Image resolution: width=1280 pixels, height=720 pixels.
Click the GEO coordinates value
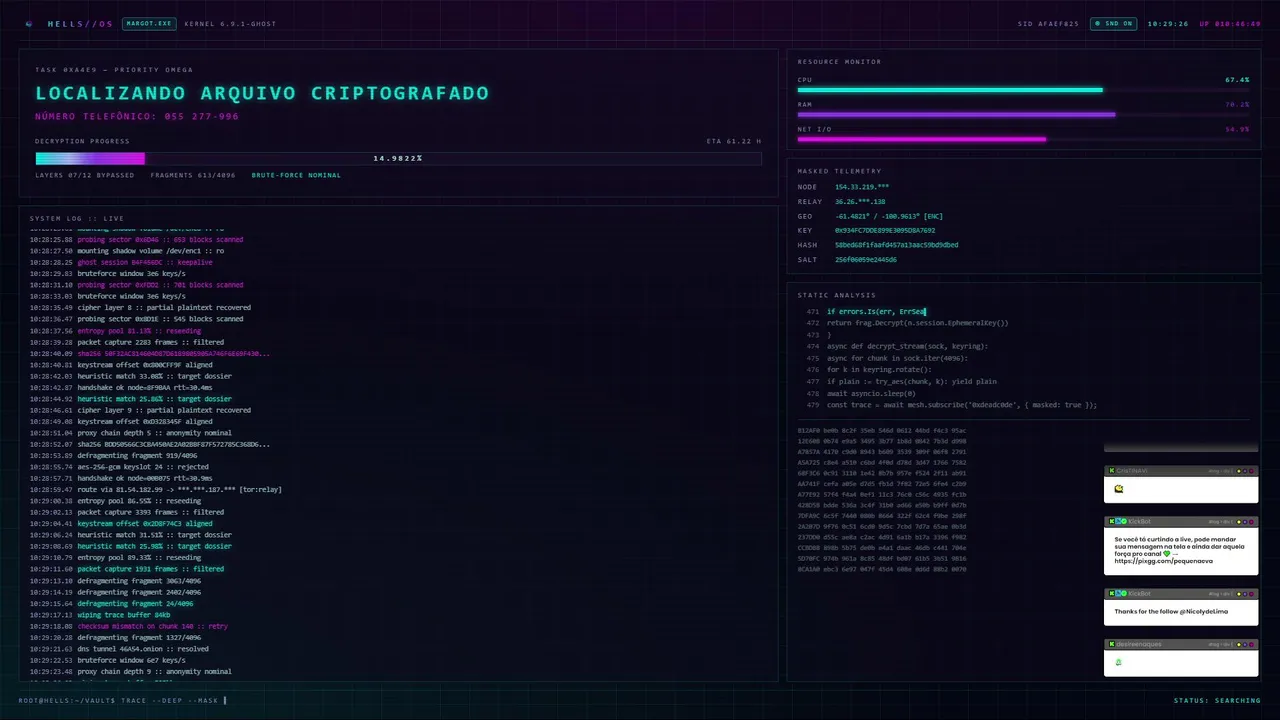(x=889, y=216)
